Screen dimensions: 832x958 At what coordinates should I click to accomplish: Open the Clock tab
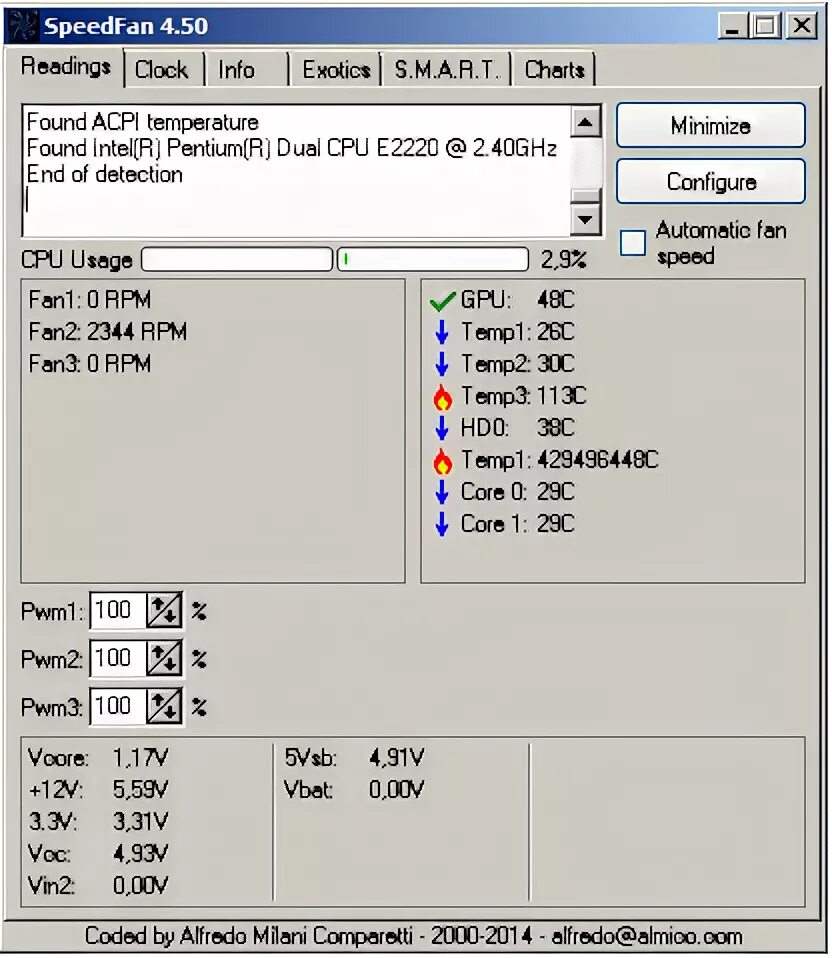pyautogui.click(x=162, y=70)
